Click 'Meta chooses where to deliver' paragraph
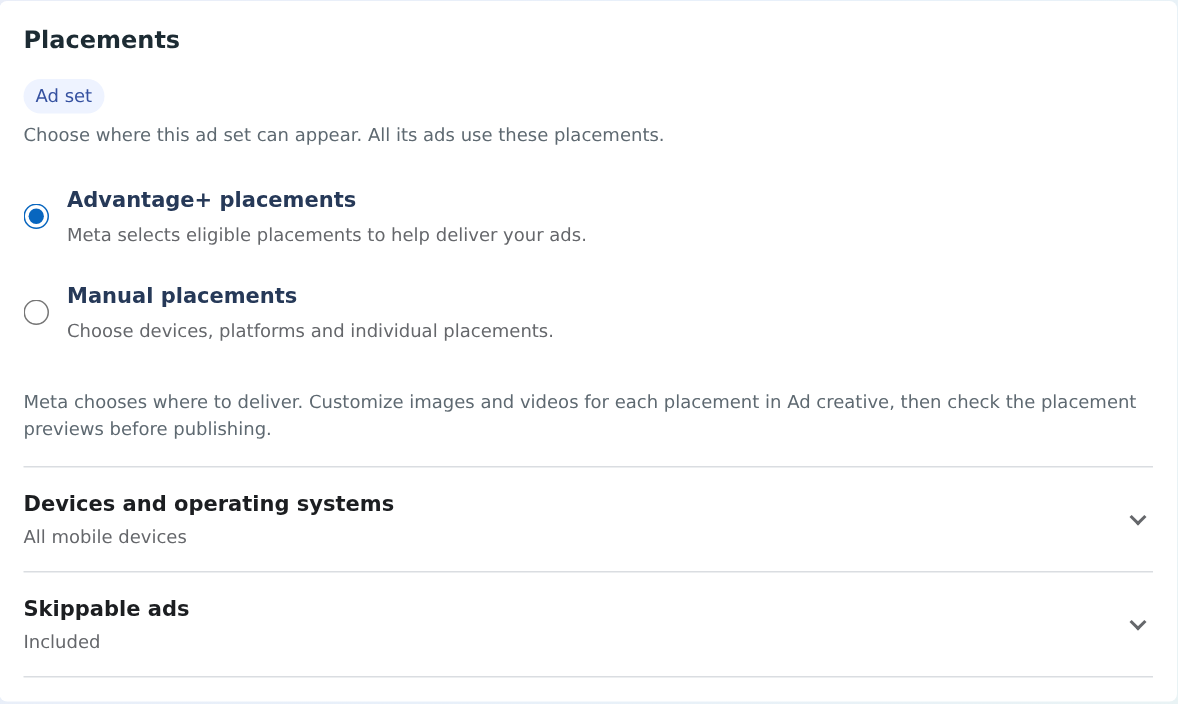Viewport: 1178px width, 704px height. point(580,415)
